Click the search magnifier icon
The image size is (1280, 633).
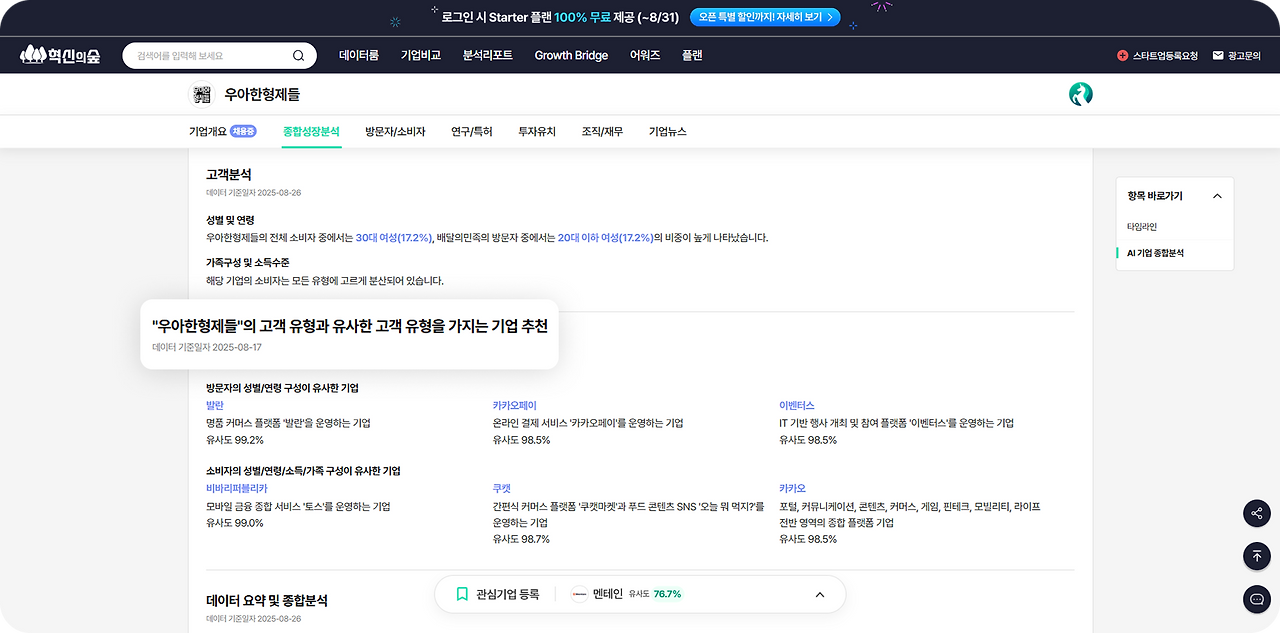pyautogui.click(x=298, y=55)
